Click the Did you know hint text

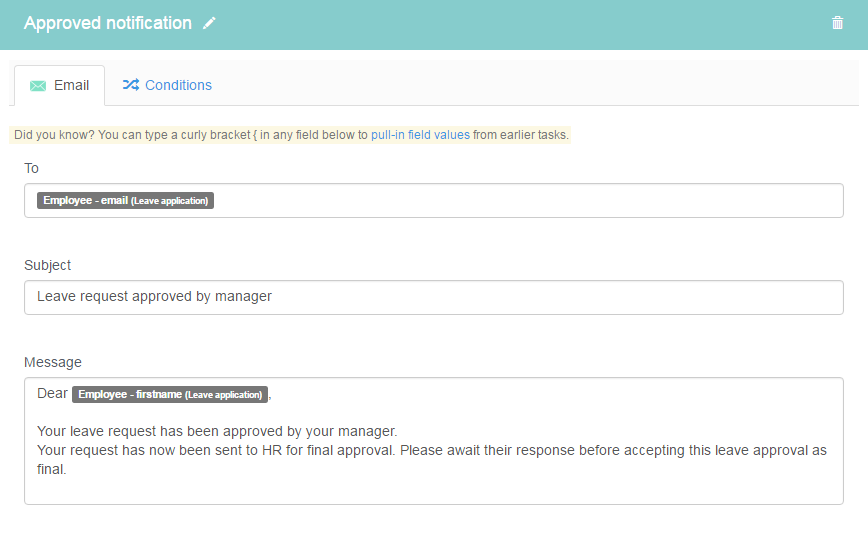290,135
